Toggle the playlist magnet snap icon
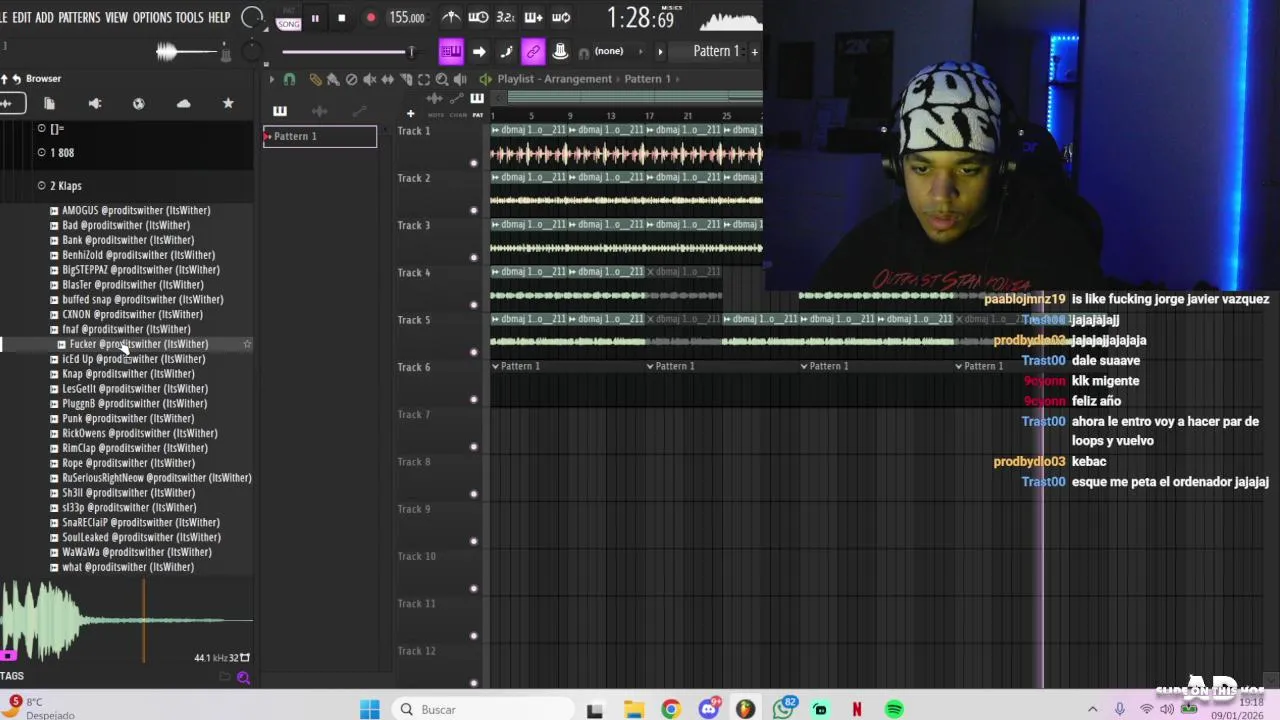 (289, 79)
